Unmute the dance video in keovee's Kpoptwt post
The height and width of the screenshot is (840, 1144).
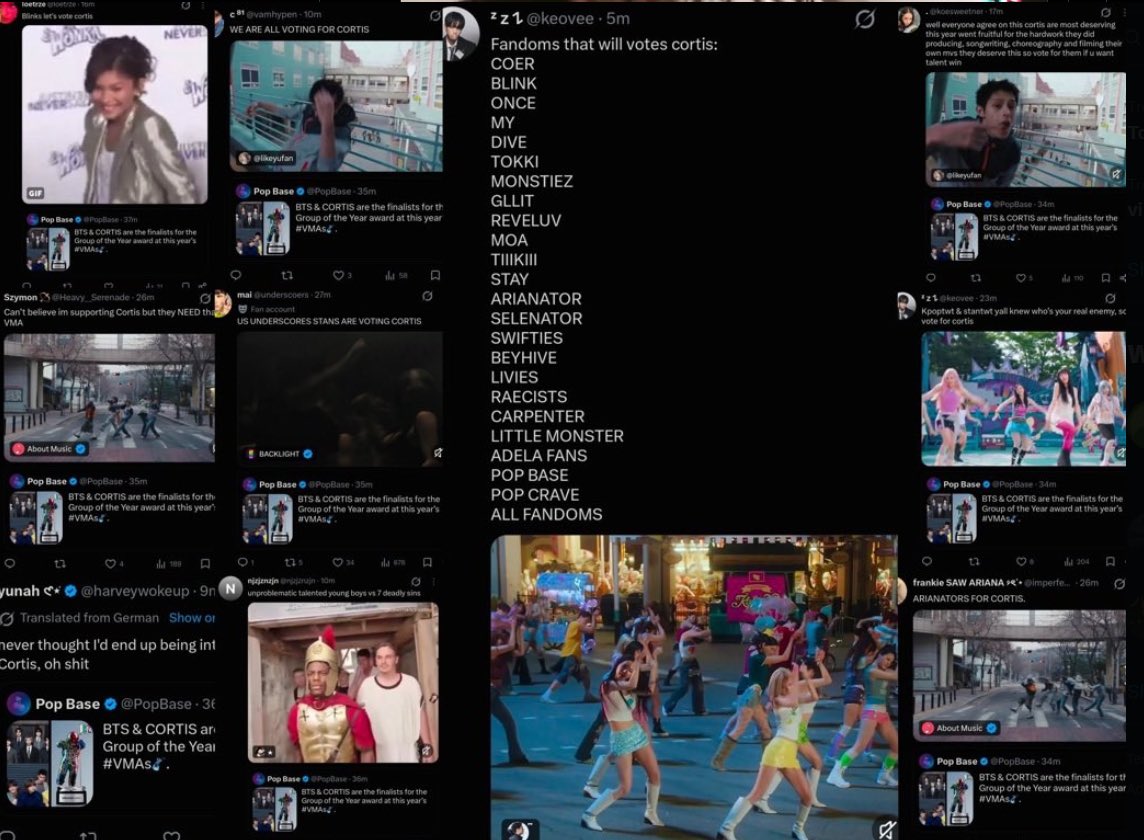coord(1120,453)
